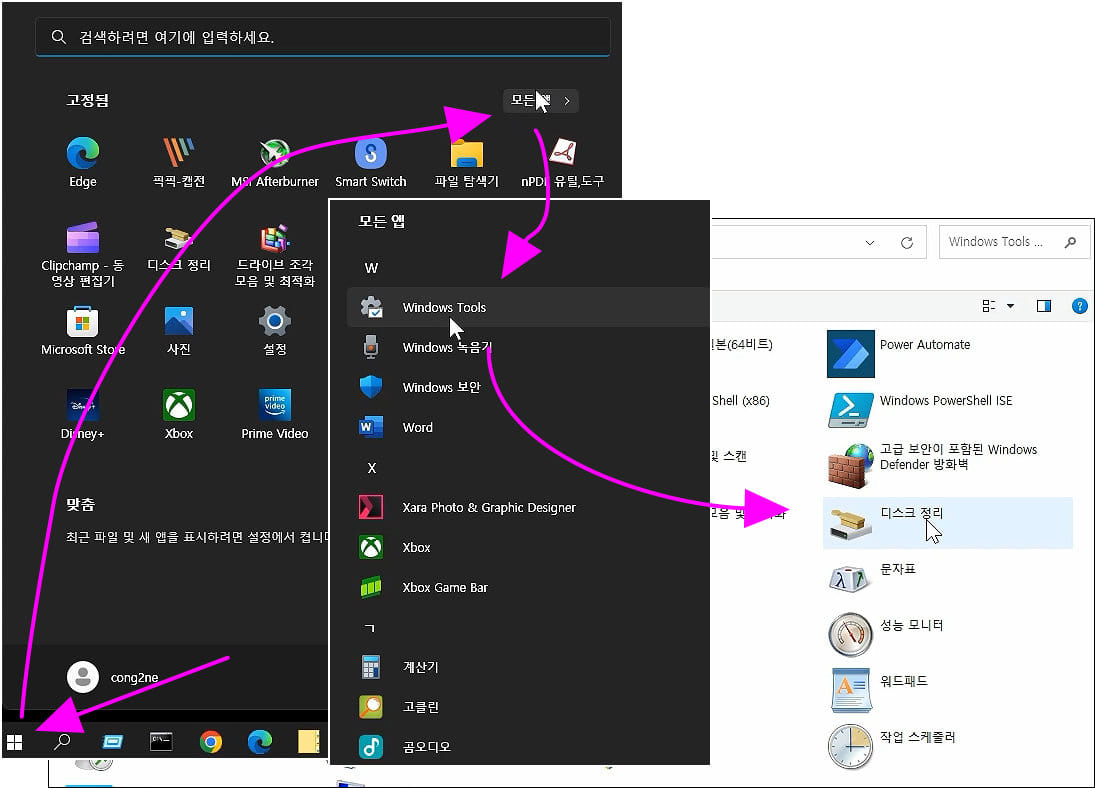Screen dimensions: 1095x788
Task: Open view options dropdown arrow
Action: point(1011,306)
